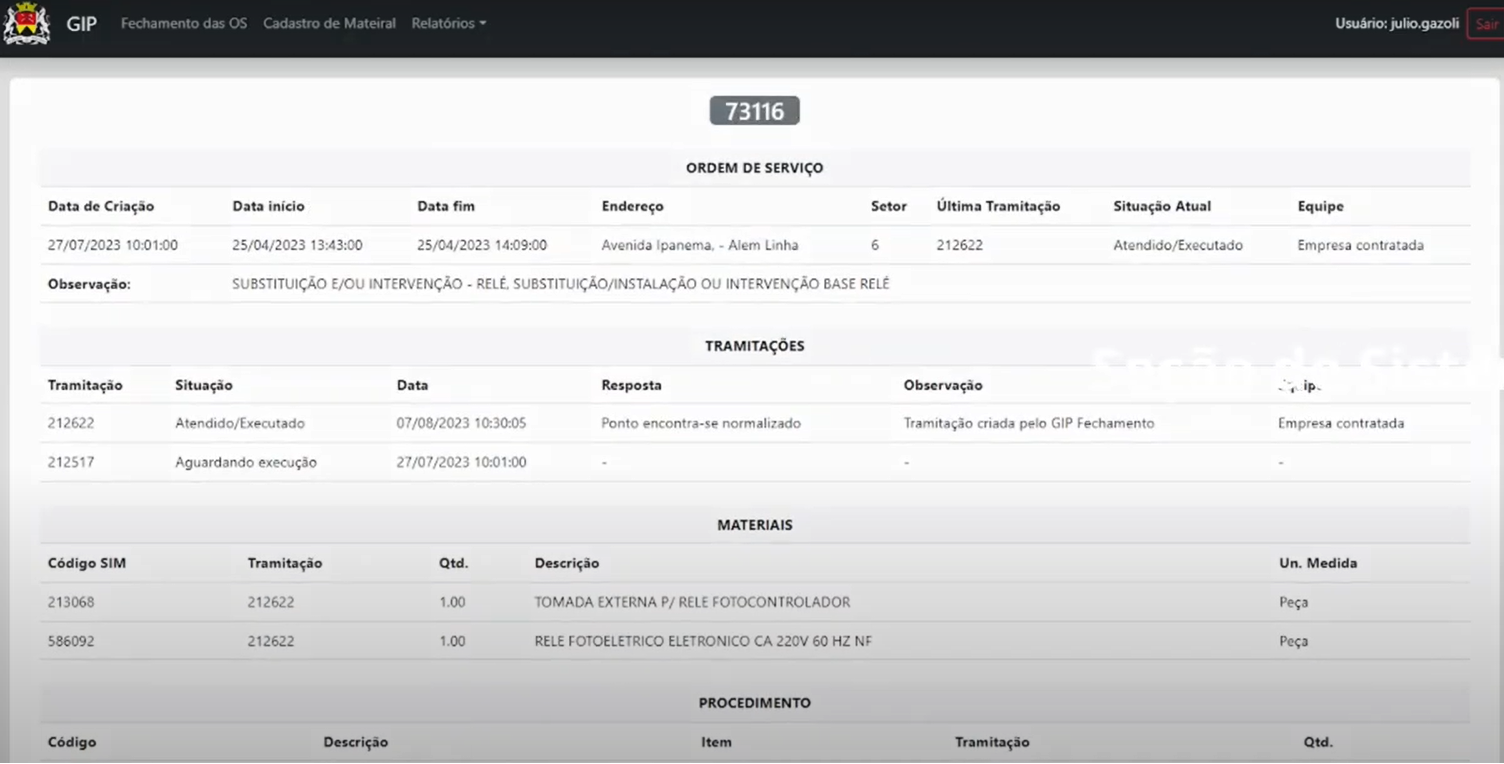Click RELE FOTOELETRICO ELETRONICO material description
1504x764 pixels.
point(703,641)
